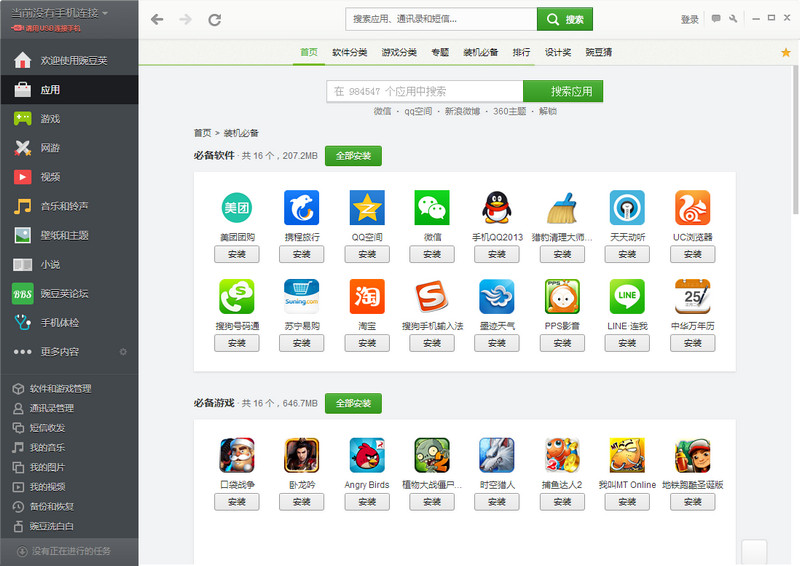This screenshot has width=800, height=566.
Task: Click the LINE 连我 green icon
Action: pyautogui.click(x=627, y=297)
